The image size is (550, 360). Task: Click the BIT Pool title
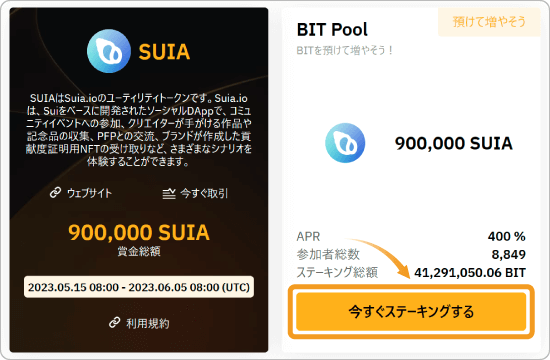(332, 29)
